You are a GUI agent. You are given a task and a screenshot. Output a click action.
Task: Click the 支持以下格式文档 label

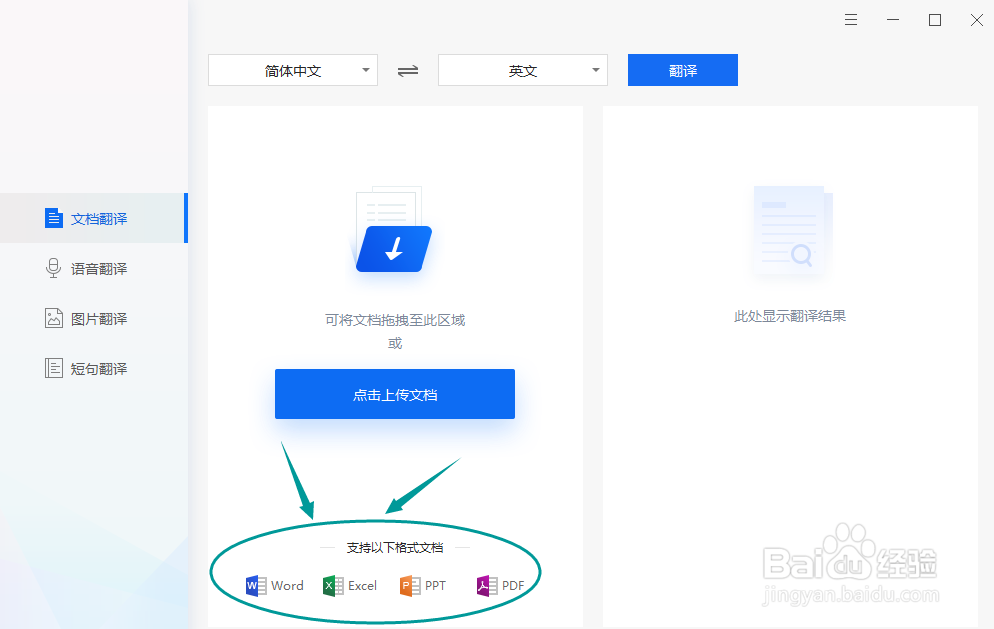tap(395, 547)
